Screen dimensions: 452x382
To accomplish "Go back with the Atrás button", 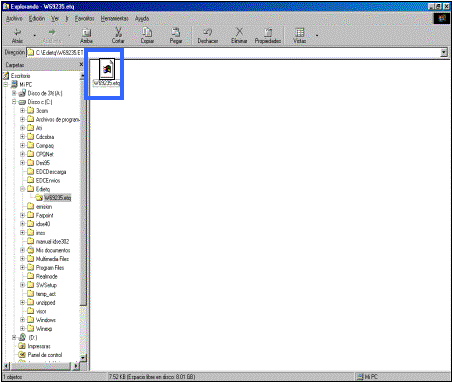I will [x=17, y=36].
